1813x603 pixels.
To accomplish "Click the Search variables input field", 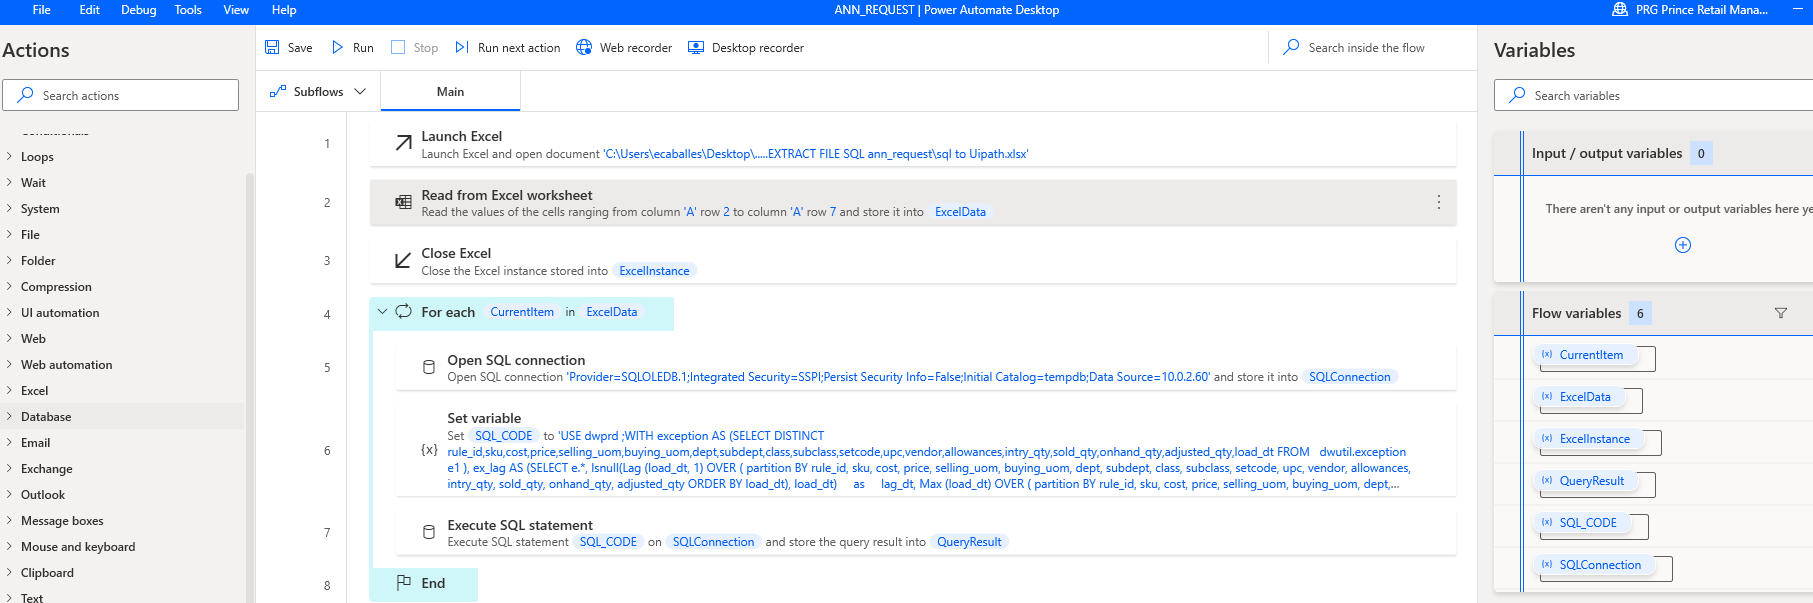I will pyautogui.click(x=1654, y=95).
